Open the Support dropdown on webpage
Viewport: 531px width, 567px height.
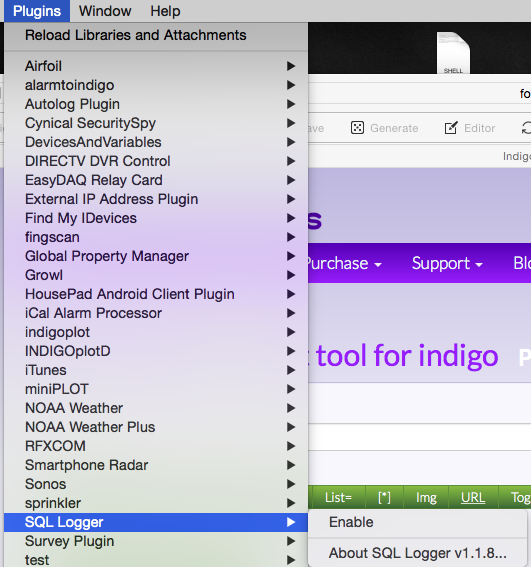tap(447, 263)
